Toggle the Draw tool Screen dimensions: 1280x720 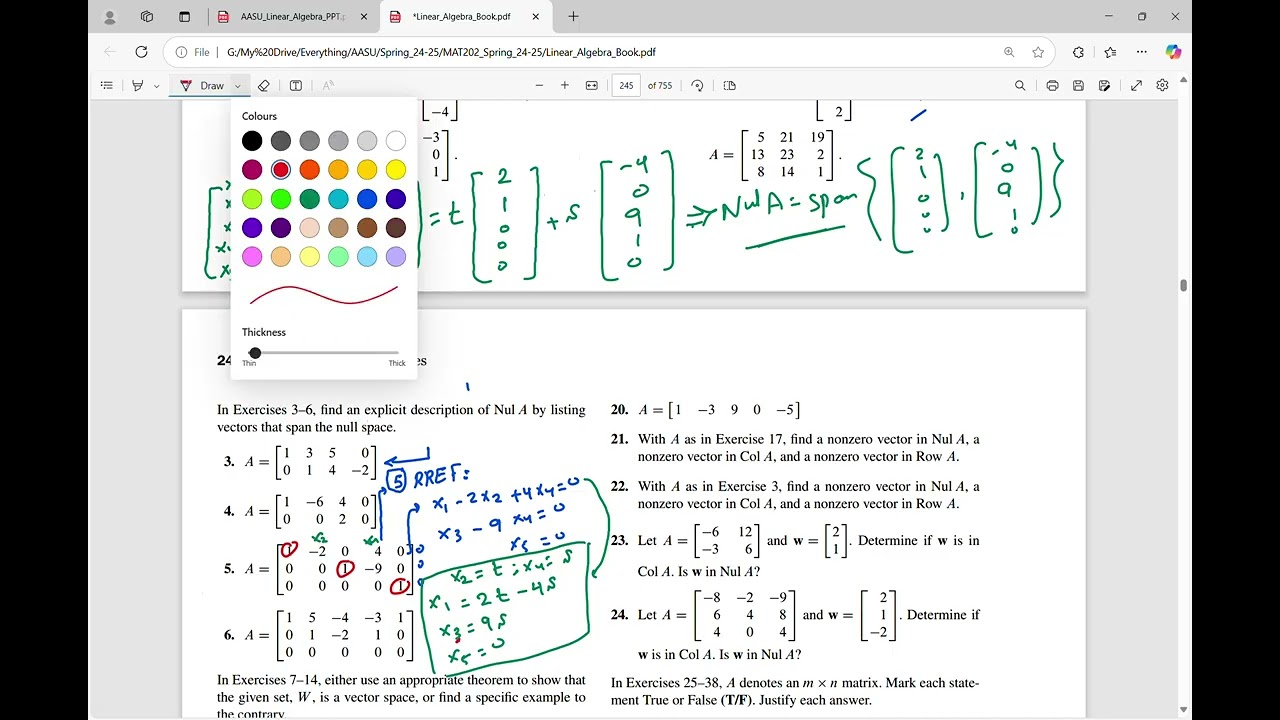click(x=201, y=86)
